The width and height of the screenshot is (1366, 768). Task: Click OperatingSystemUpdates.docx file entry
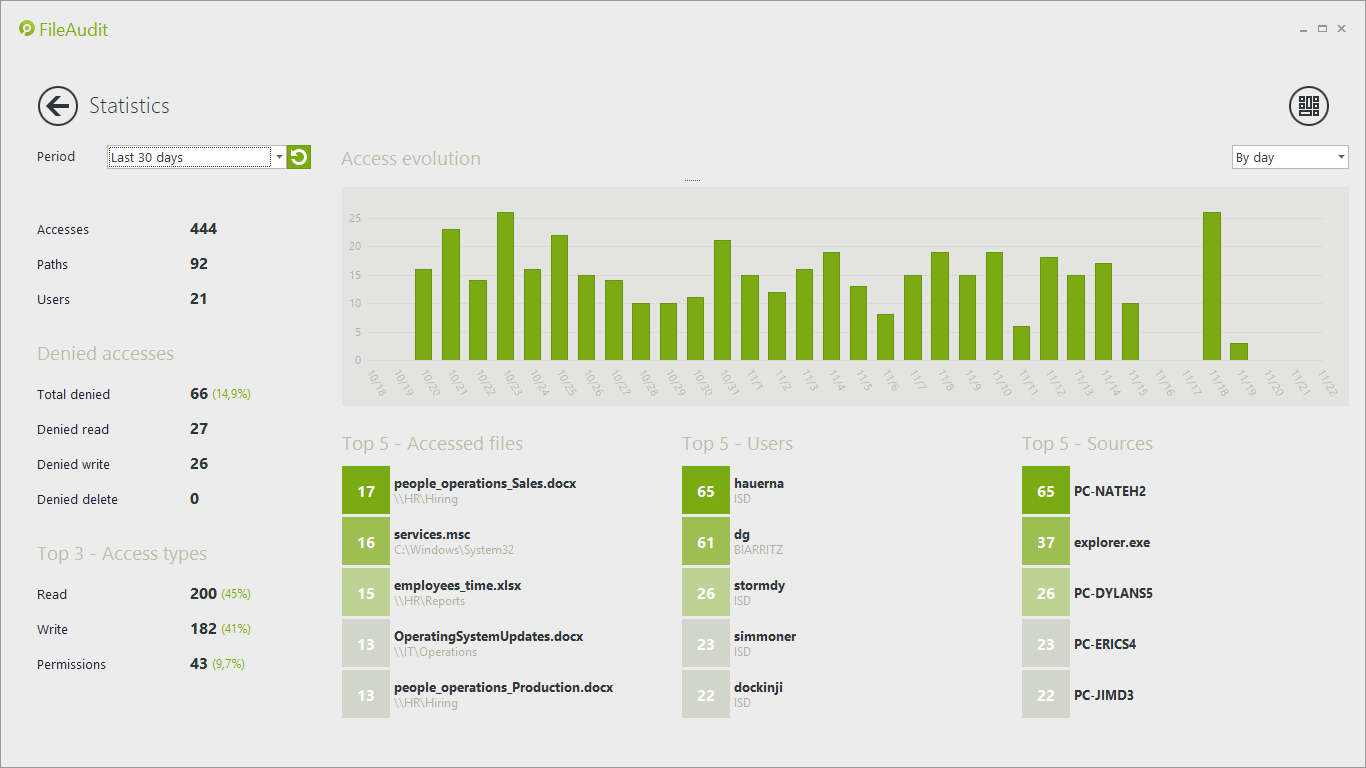[x=488, y=637]
